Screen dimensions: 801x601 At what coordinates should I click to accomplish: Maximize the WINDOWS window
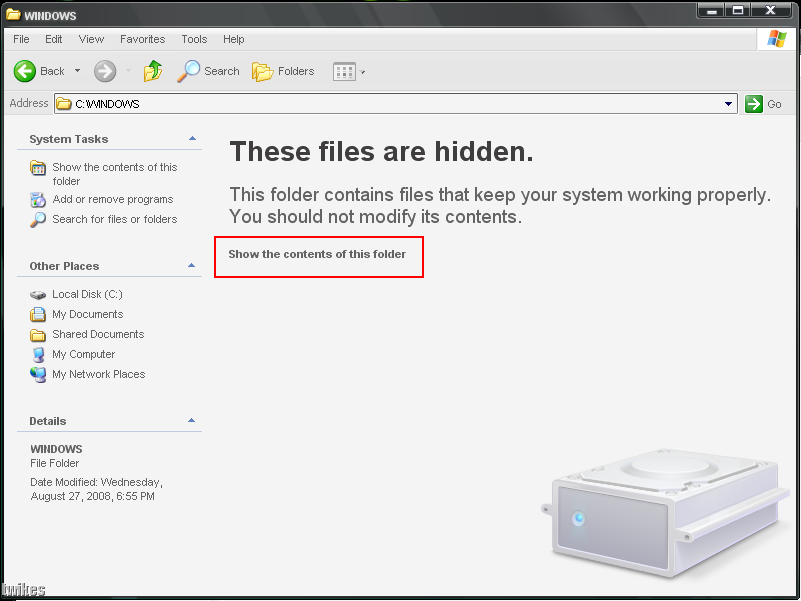click(x=738, y=10)
